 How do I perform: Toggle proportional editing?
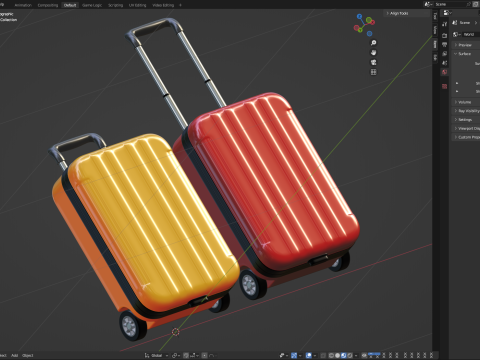pos(205,356)
